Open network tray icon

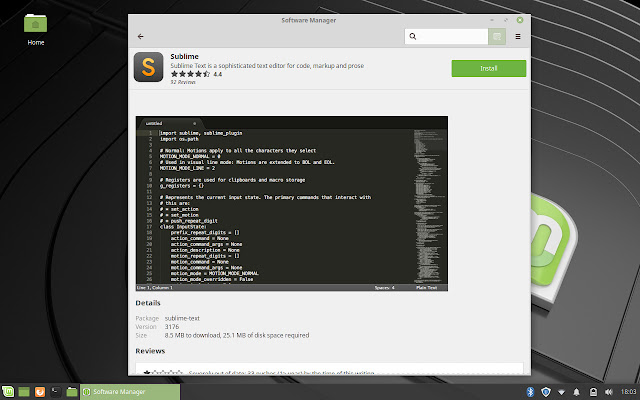[x=562, y=392]
